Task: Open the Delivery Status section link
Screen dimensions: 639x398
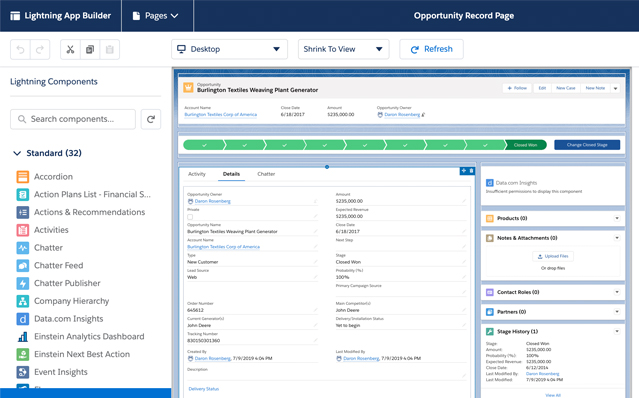Action: click(203, 389)
